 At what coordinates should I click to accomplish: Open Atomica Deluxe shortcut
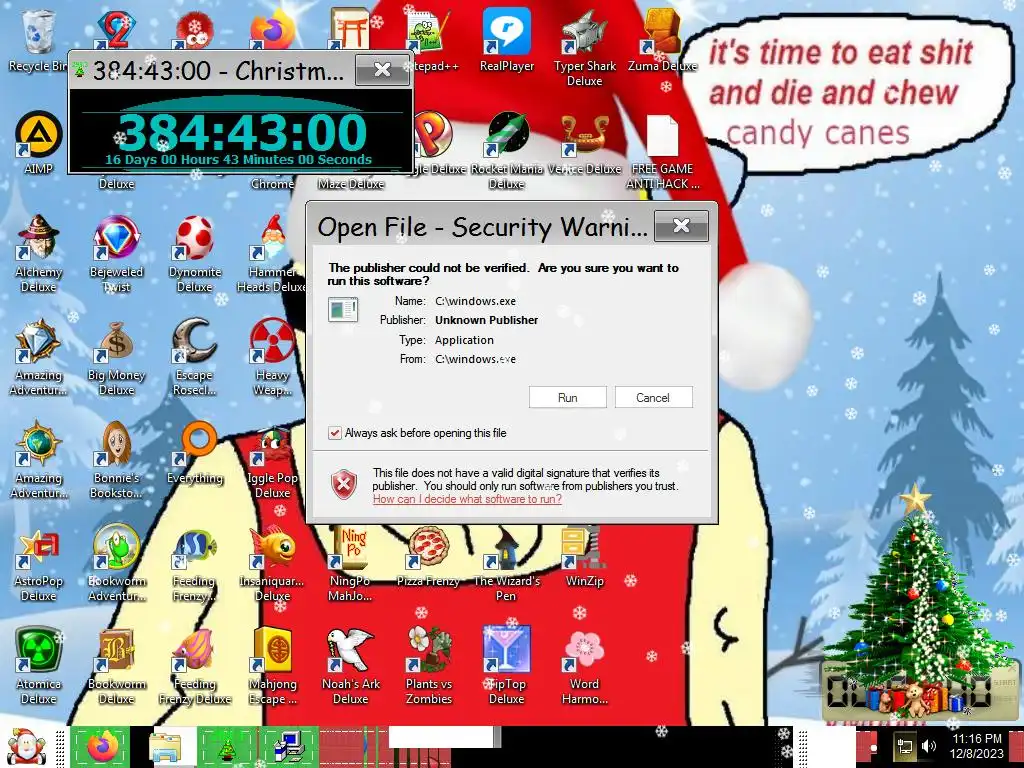coord(38,667)
